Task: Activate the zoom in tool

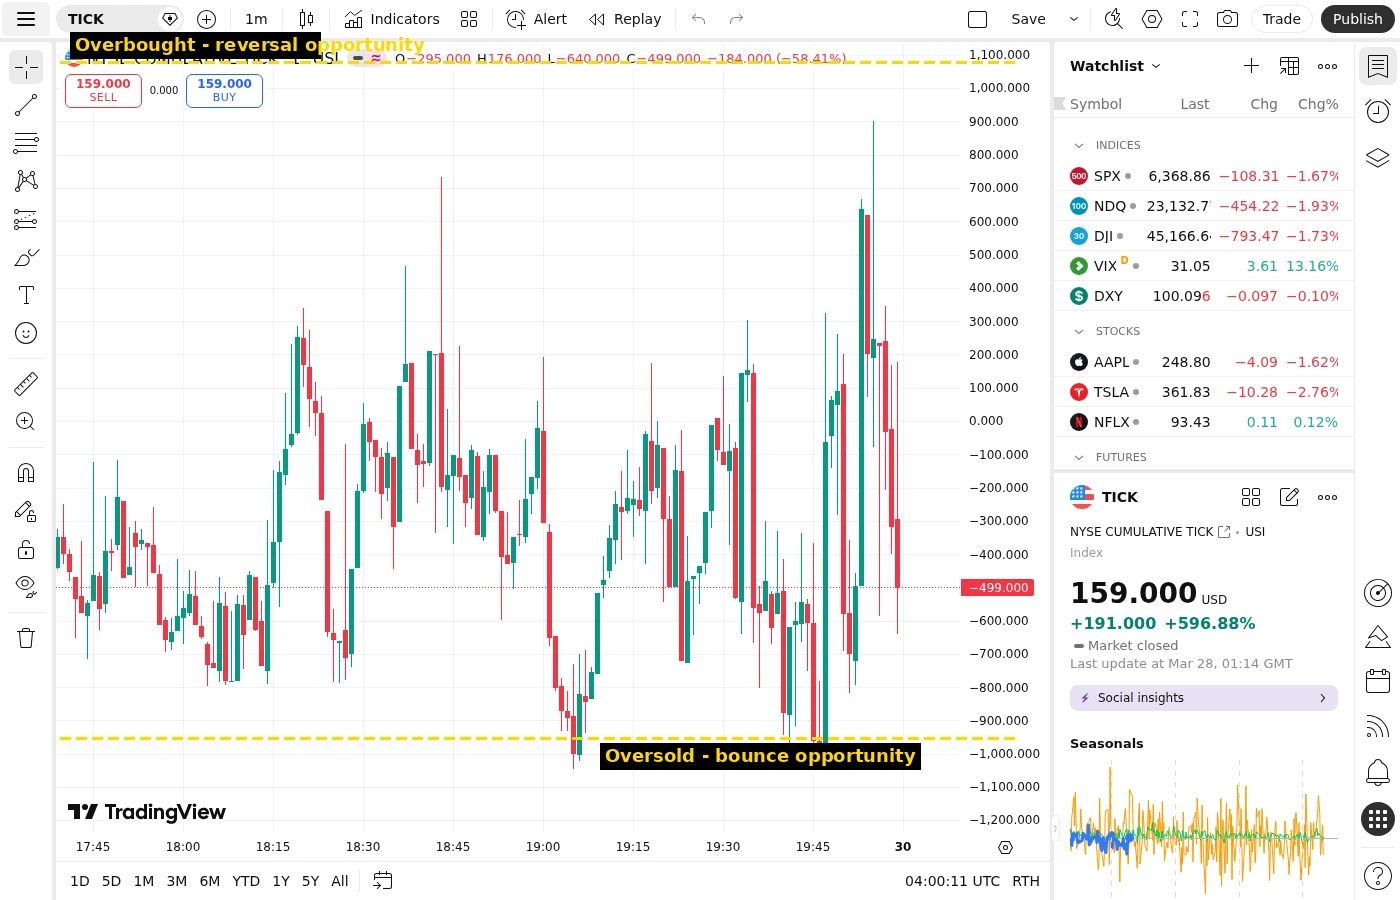Action: click(26, 421)
